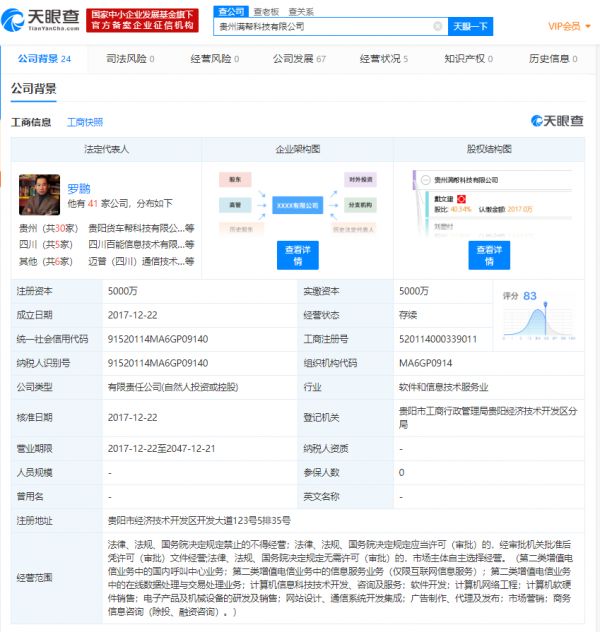The height and width of the screenshot is (632, 600).
Task: Click the company name search field
Action: [x=320, y=27]
